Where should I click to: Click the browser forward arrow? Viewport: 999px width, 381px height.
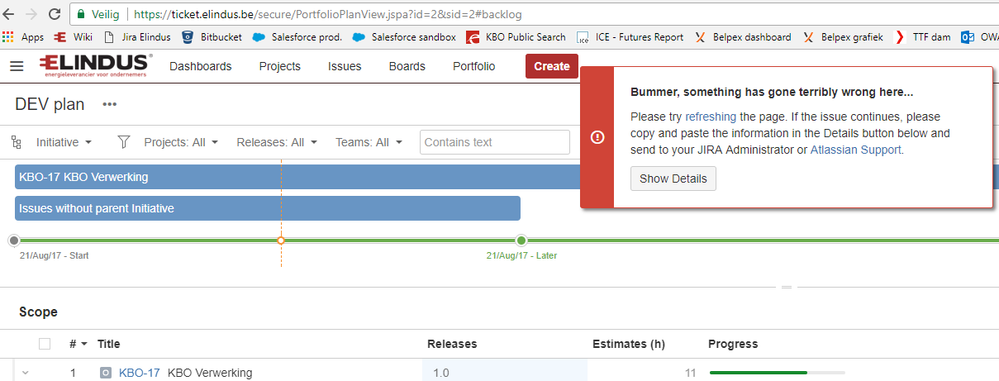(x=31, y=13)
